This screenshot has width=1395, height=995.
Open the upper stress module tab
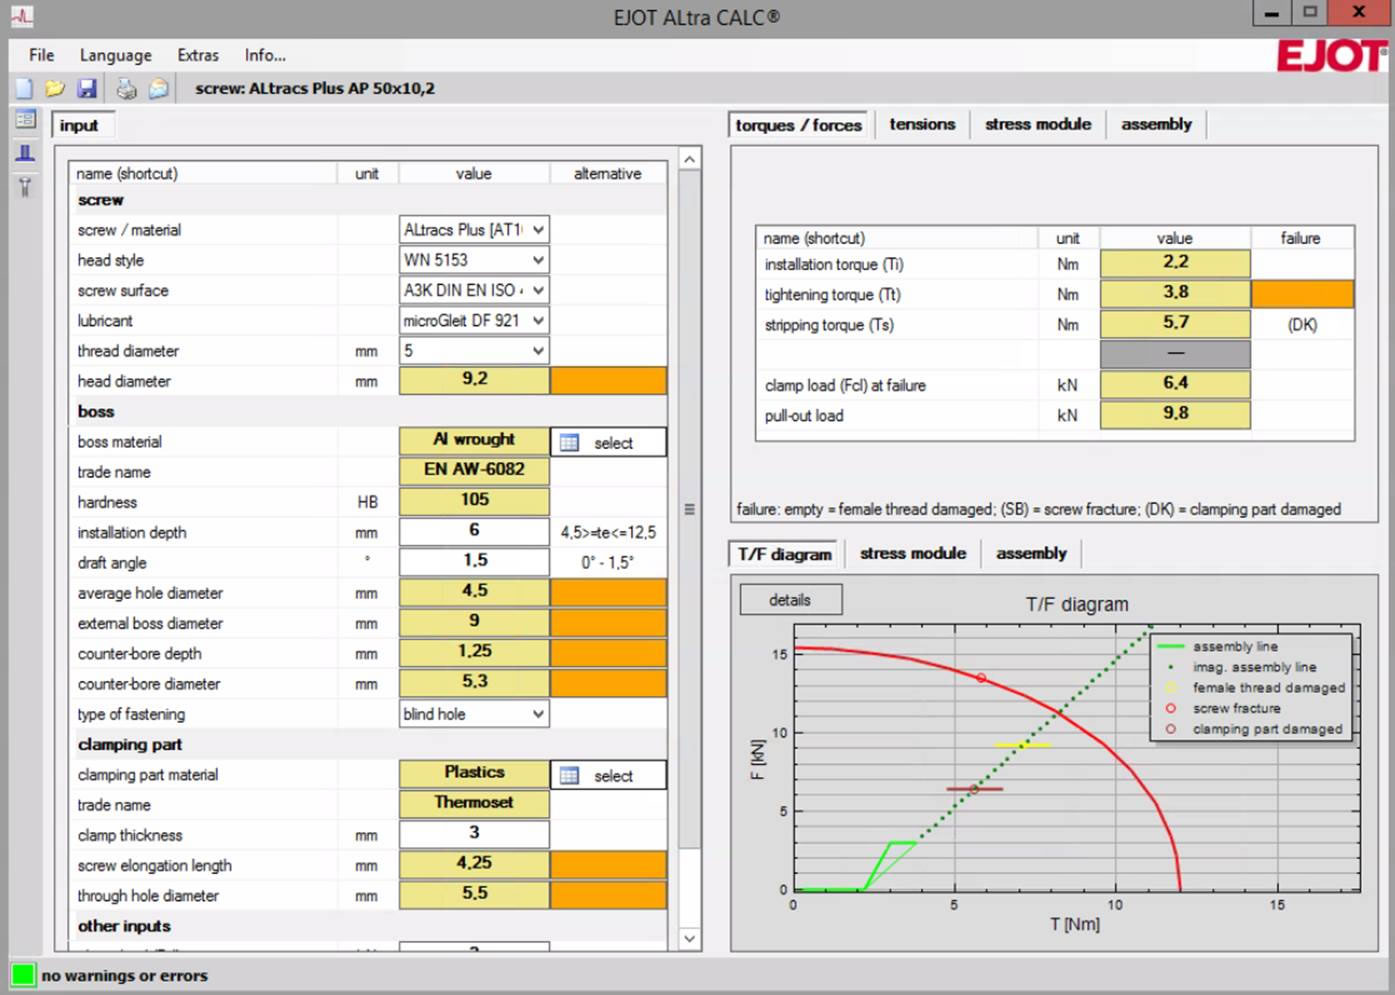tap(1038, 124)
